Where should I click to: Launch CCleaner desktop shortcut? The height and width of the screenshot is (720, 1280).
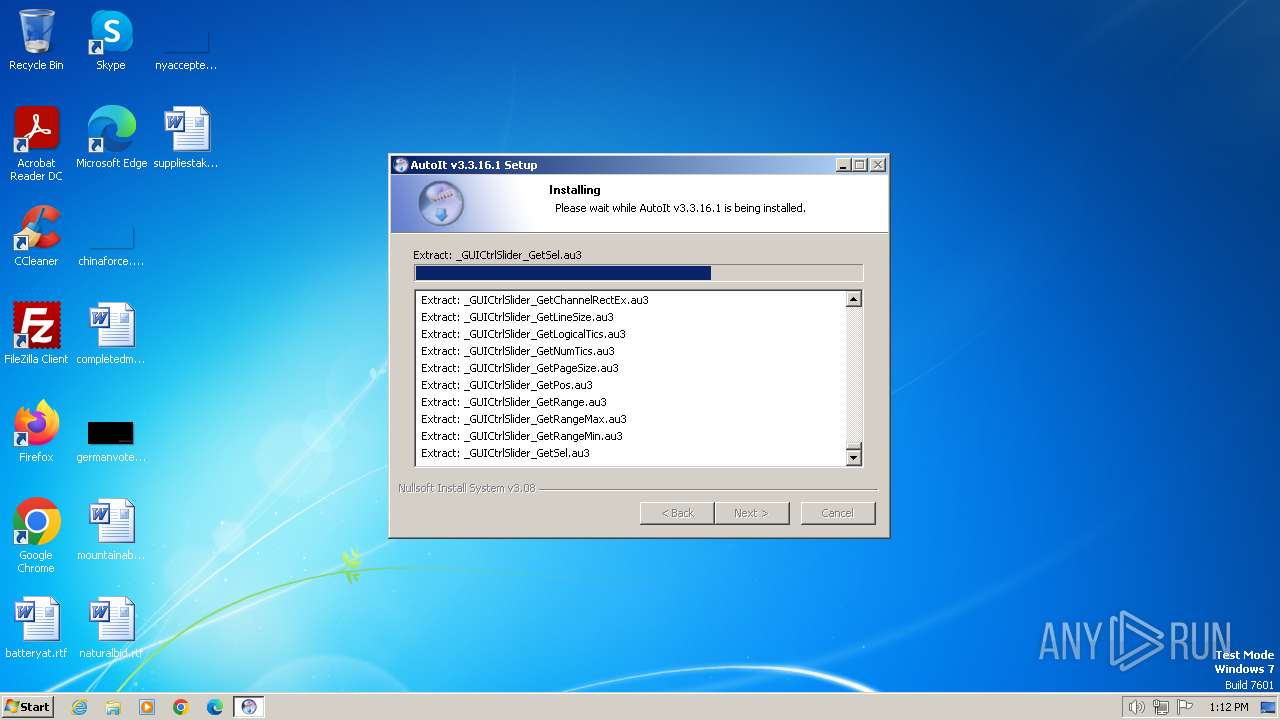36,236
